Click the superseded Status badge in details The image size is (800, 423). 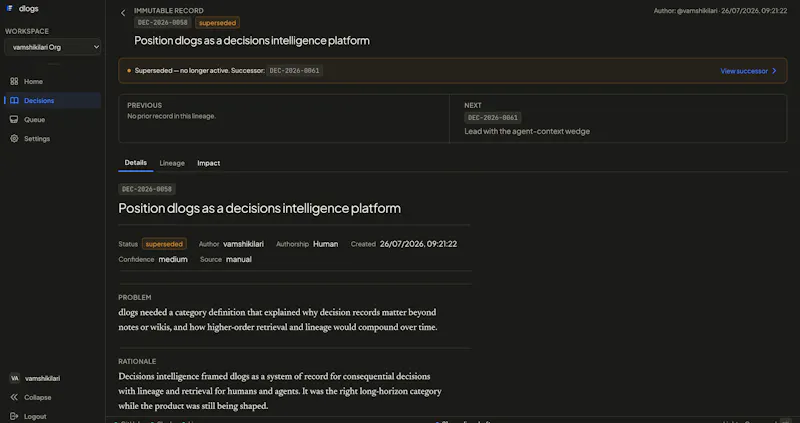[164, 244]
